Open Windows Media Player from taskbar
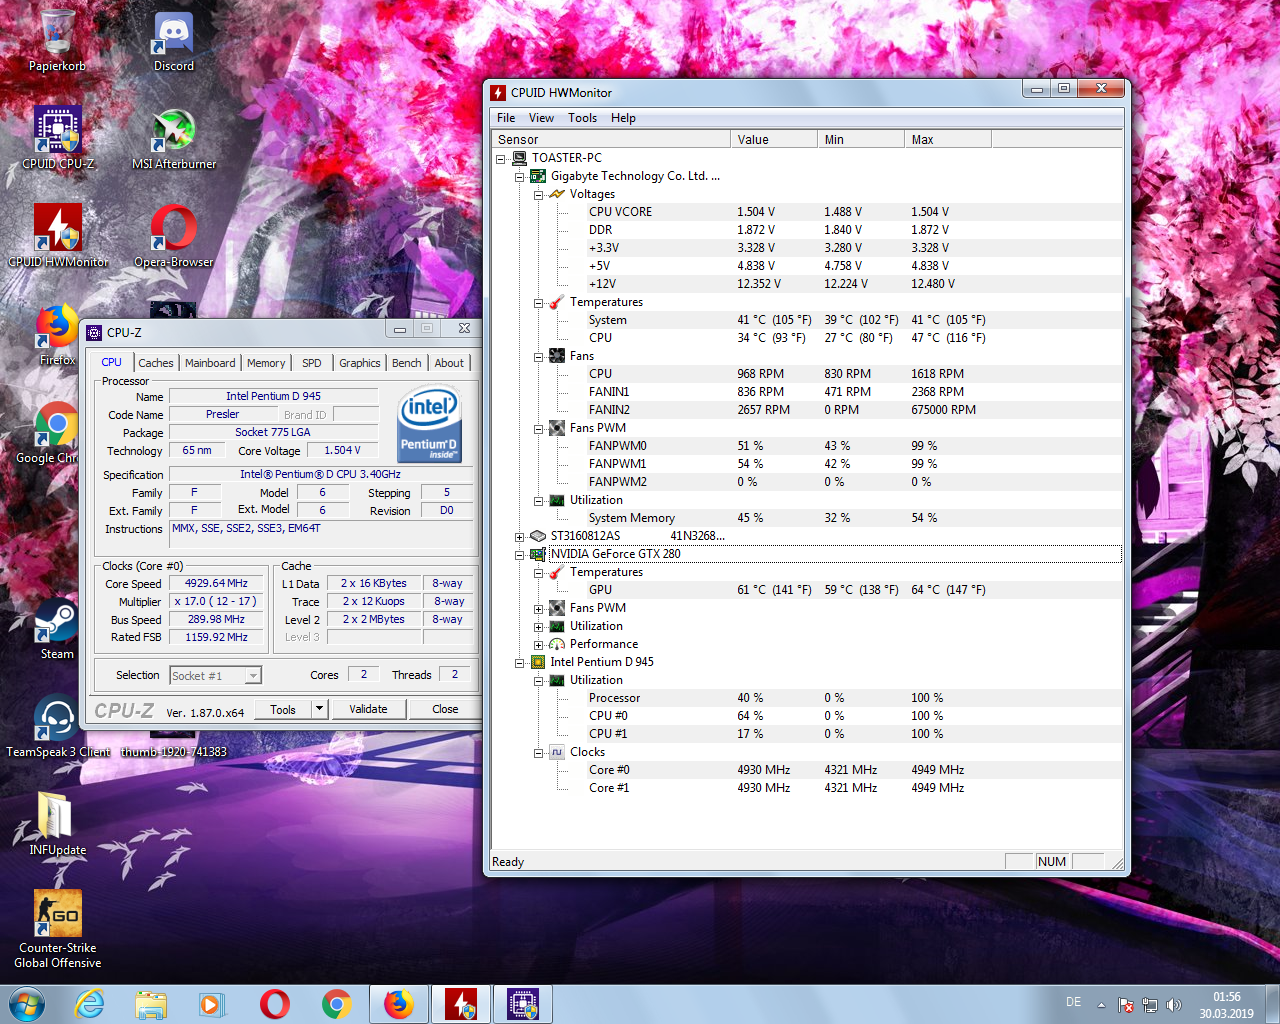Screen dimensions: 1280x1024 (x=212, y=1004)
